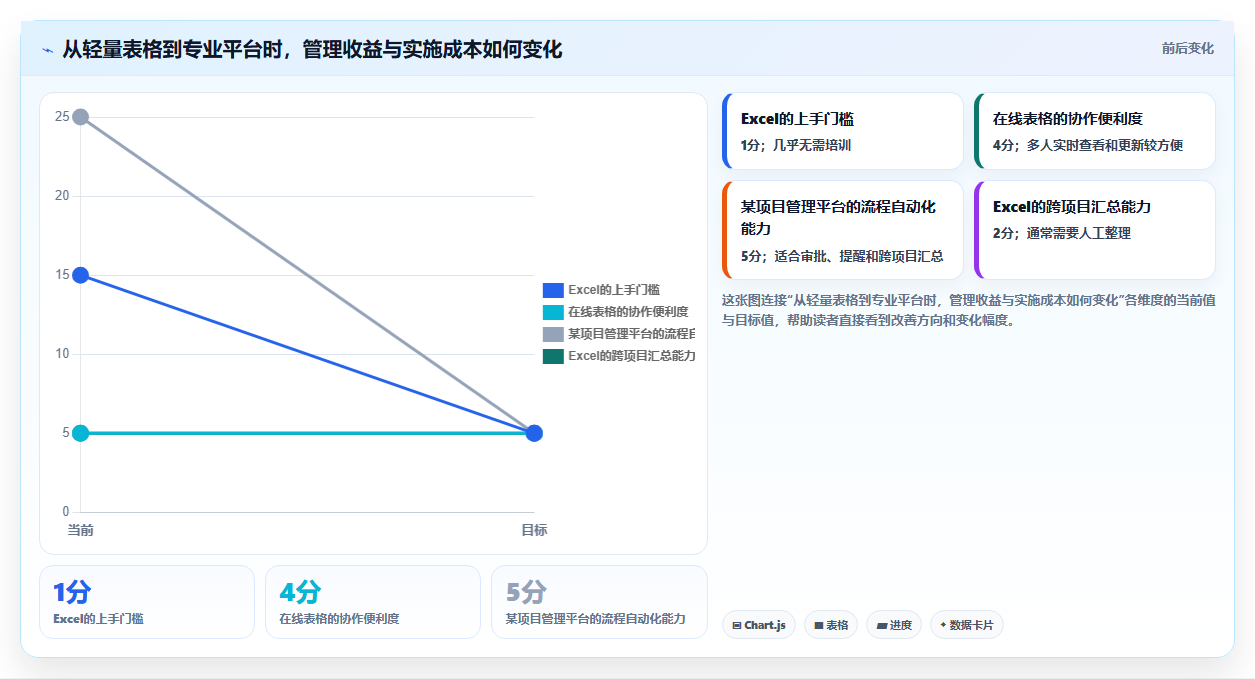Click the Chart.js tag chip
This screenshot has height=679, width=1255.
point(759,625)
